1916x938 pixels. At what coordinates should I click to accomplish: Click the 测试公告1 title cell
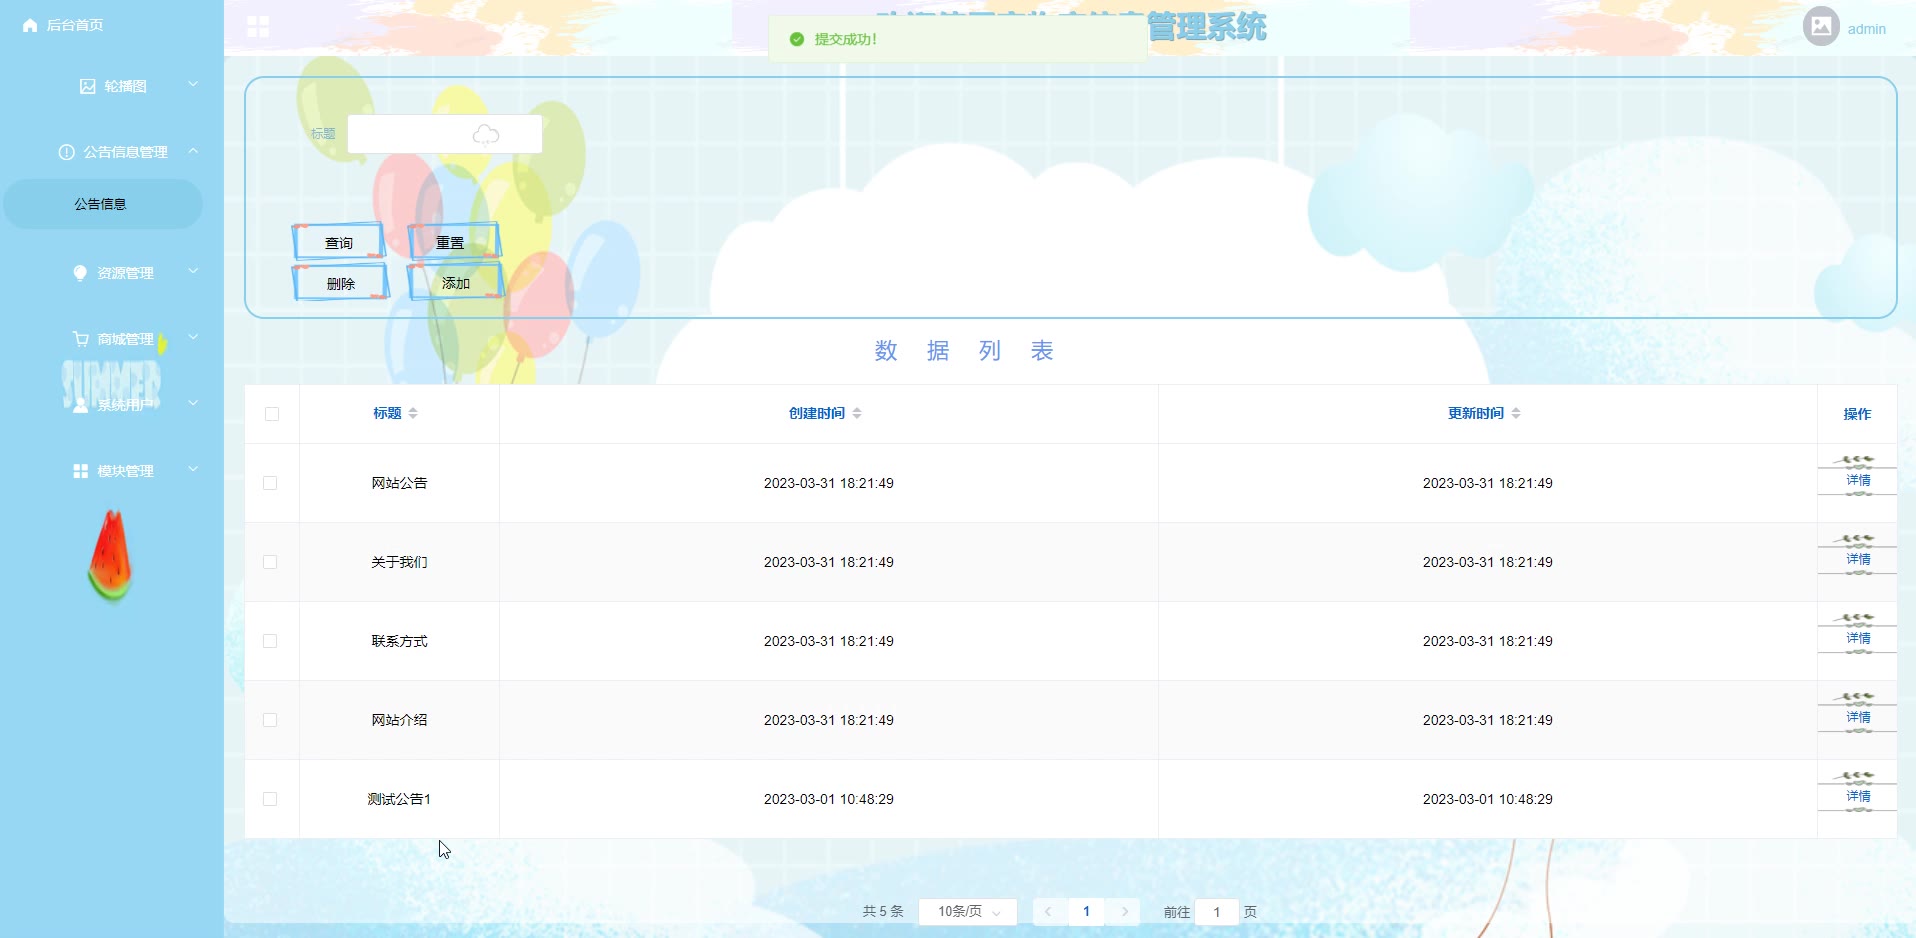point(399,799)
